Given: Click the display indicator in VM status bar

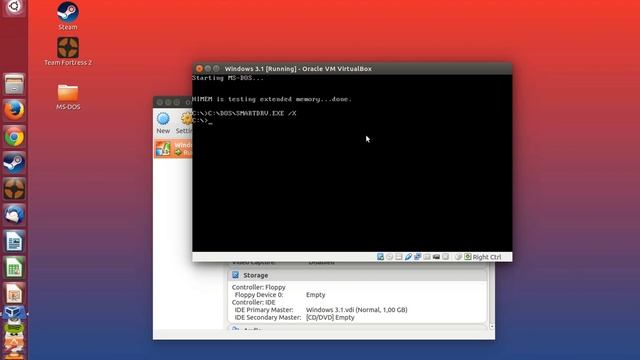Looking at the screenshot, I should [x=436, y=257].
